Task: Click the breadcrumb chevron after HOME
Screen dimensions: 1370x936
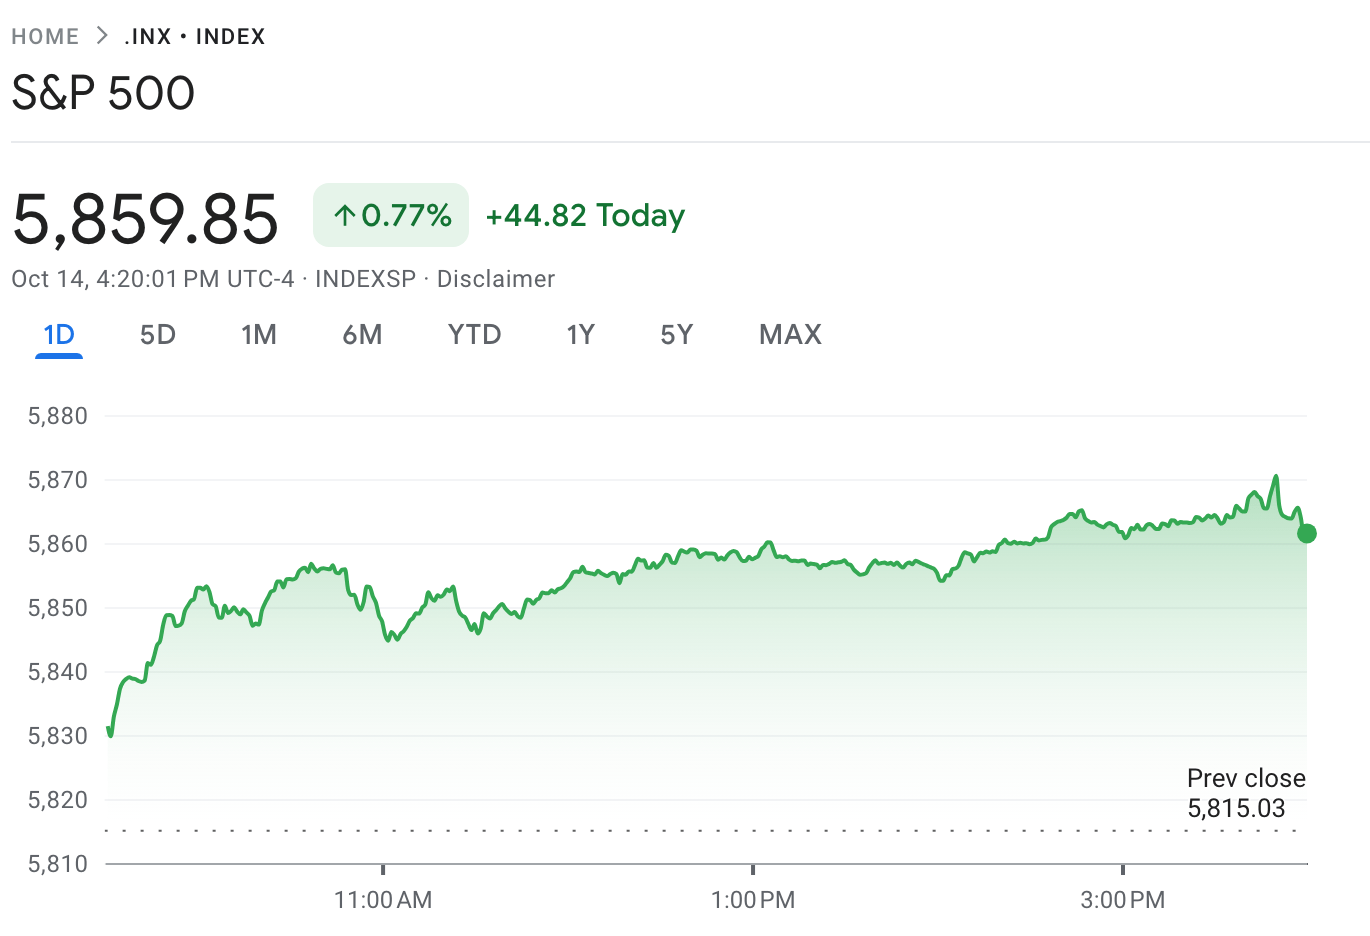Action: (100, 36)
